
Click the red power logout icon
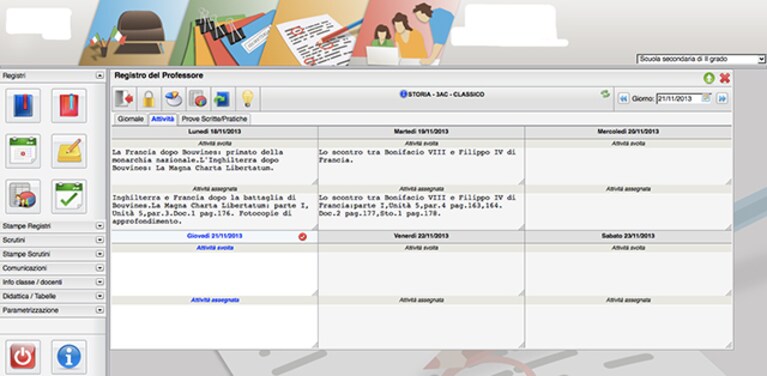click(23, 357)
